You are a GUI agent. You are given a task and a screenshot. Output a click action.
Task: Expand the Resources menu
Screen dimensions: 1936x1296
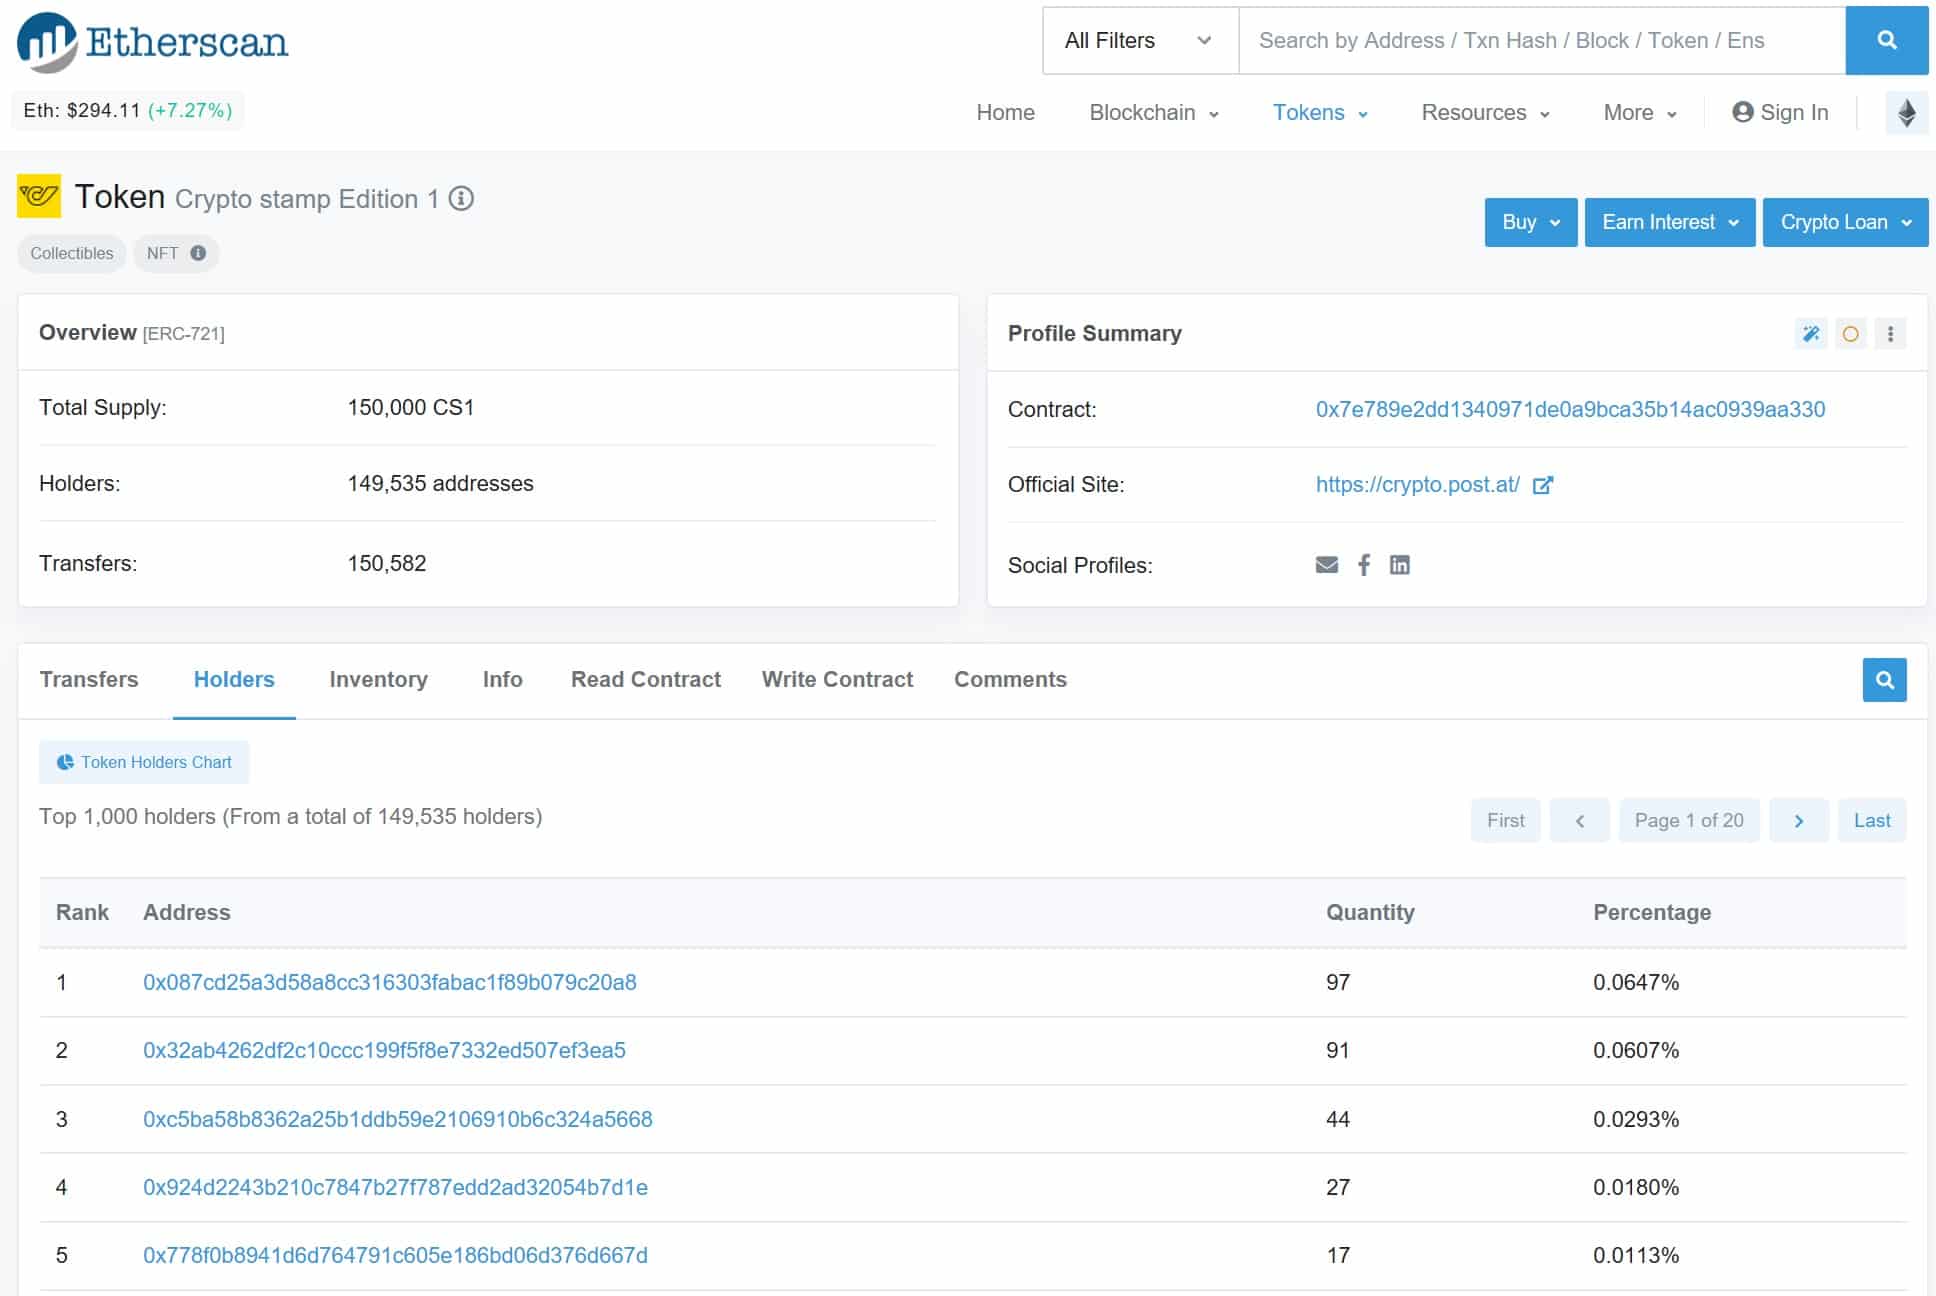[x=1486, y=113]
